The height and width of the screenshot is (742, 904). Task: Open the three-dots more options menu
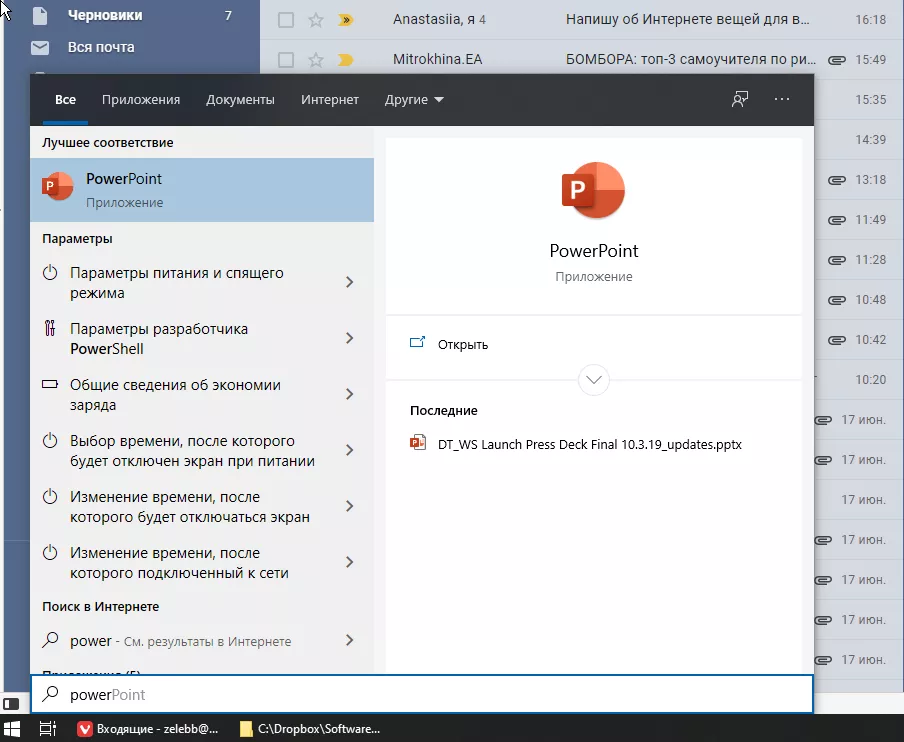(x=782, y=99)
